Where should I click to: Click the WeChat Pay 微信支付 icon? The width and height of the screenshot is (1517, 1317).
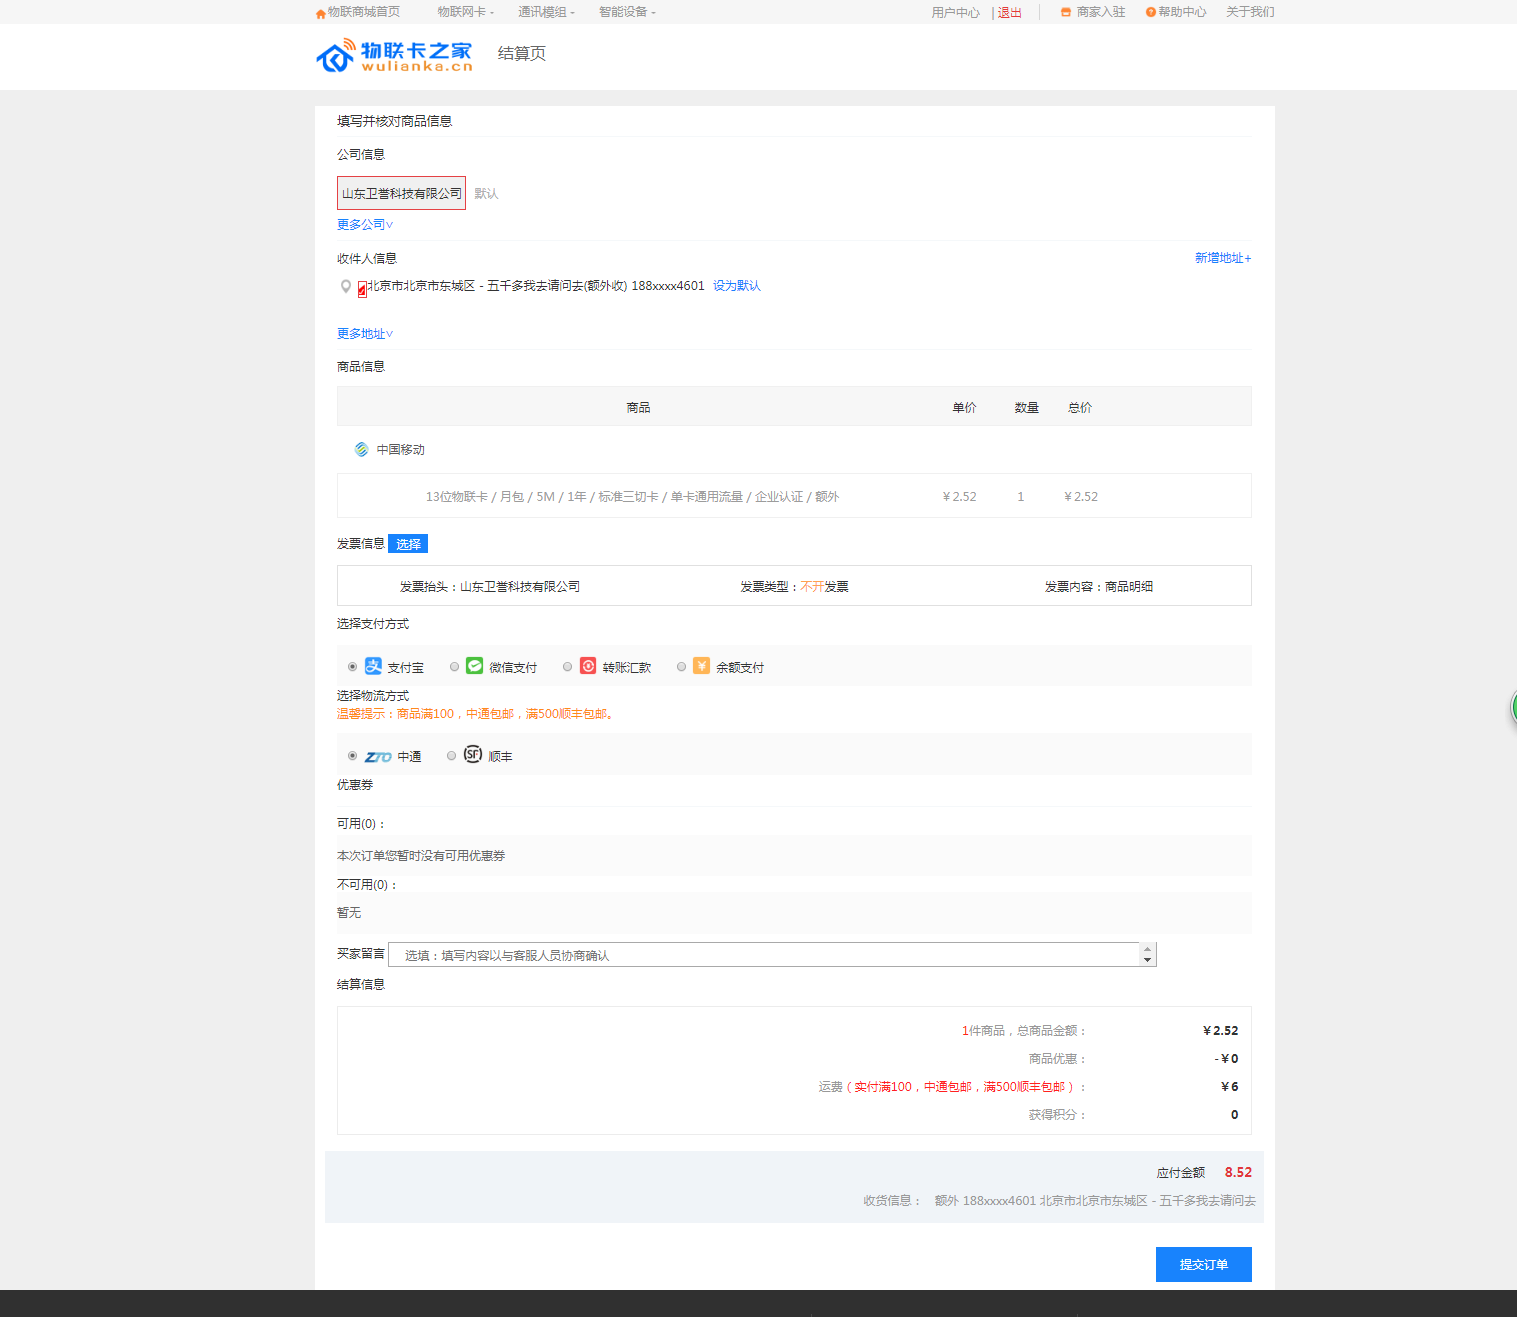pos(475,666)
